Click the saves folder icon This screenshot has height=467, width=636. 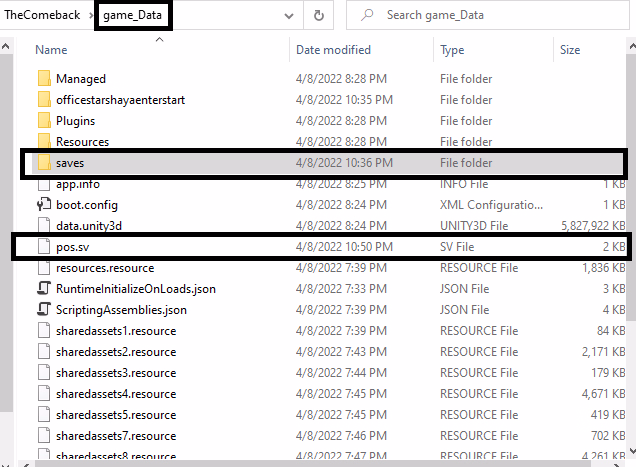coord(44,163)
